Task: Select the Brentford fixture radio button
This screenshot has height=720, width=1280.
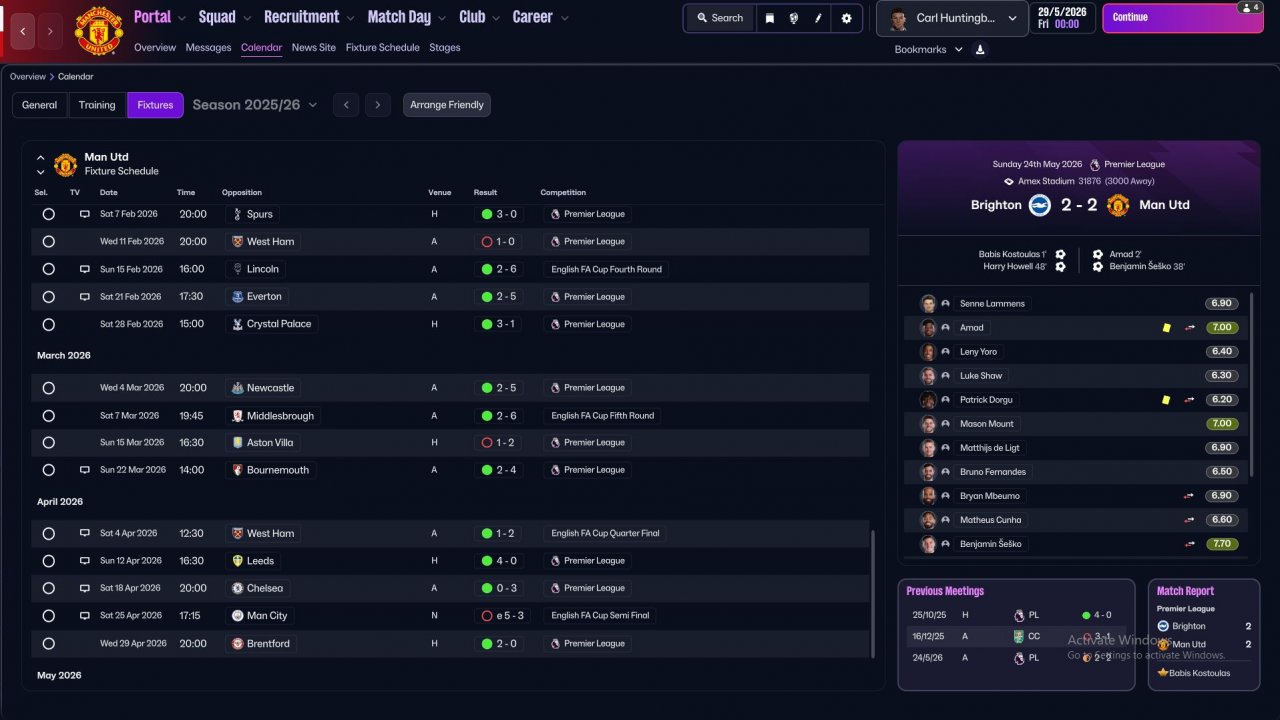Action: tap(48, 644)
